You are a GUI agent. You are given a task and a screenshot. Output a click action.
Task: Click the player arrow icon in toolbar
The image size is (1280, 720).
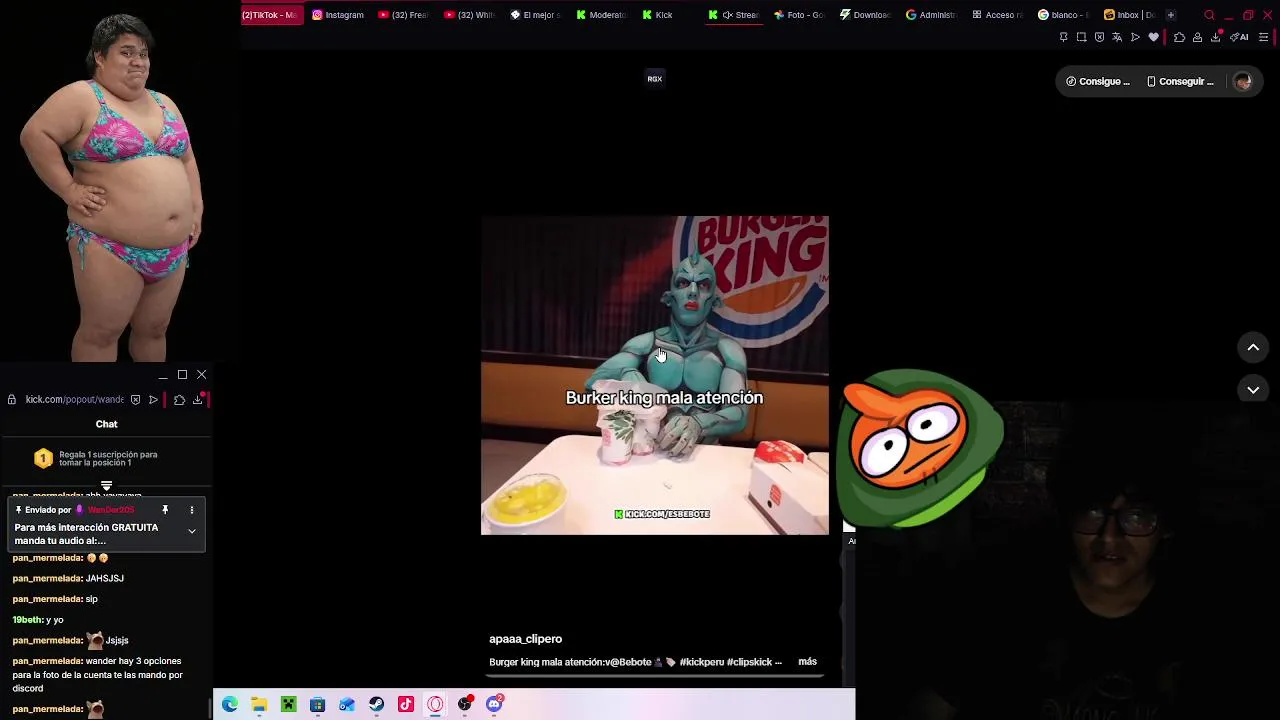click(1135, 37)
